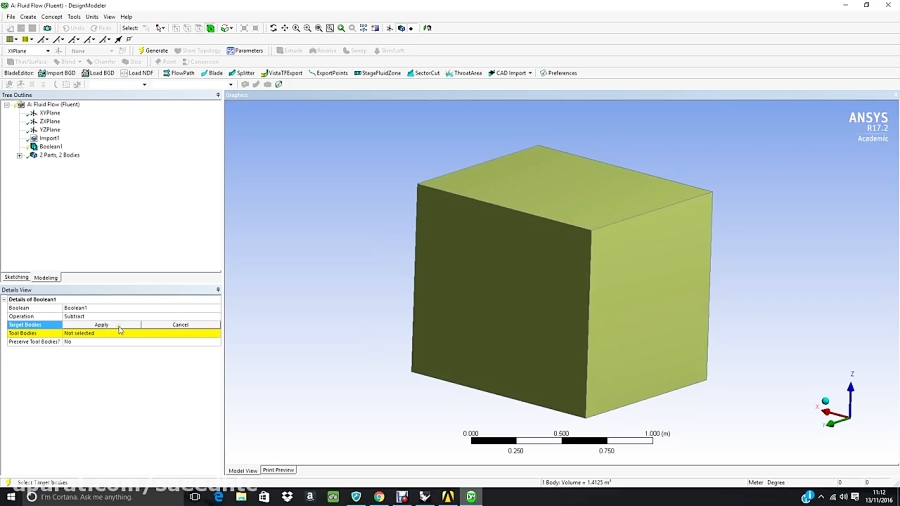Select Import1 in the tree outline
The width and height of the screenshot is (900, 506).
tap(49, 138)
